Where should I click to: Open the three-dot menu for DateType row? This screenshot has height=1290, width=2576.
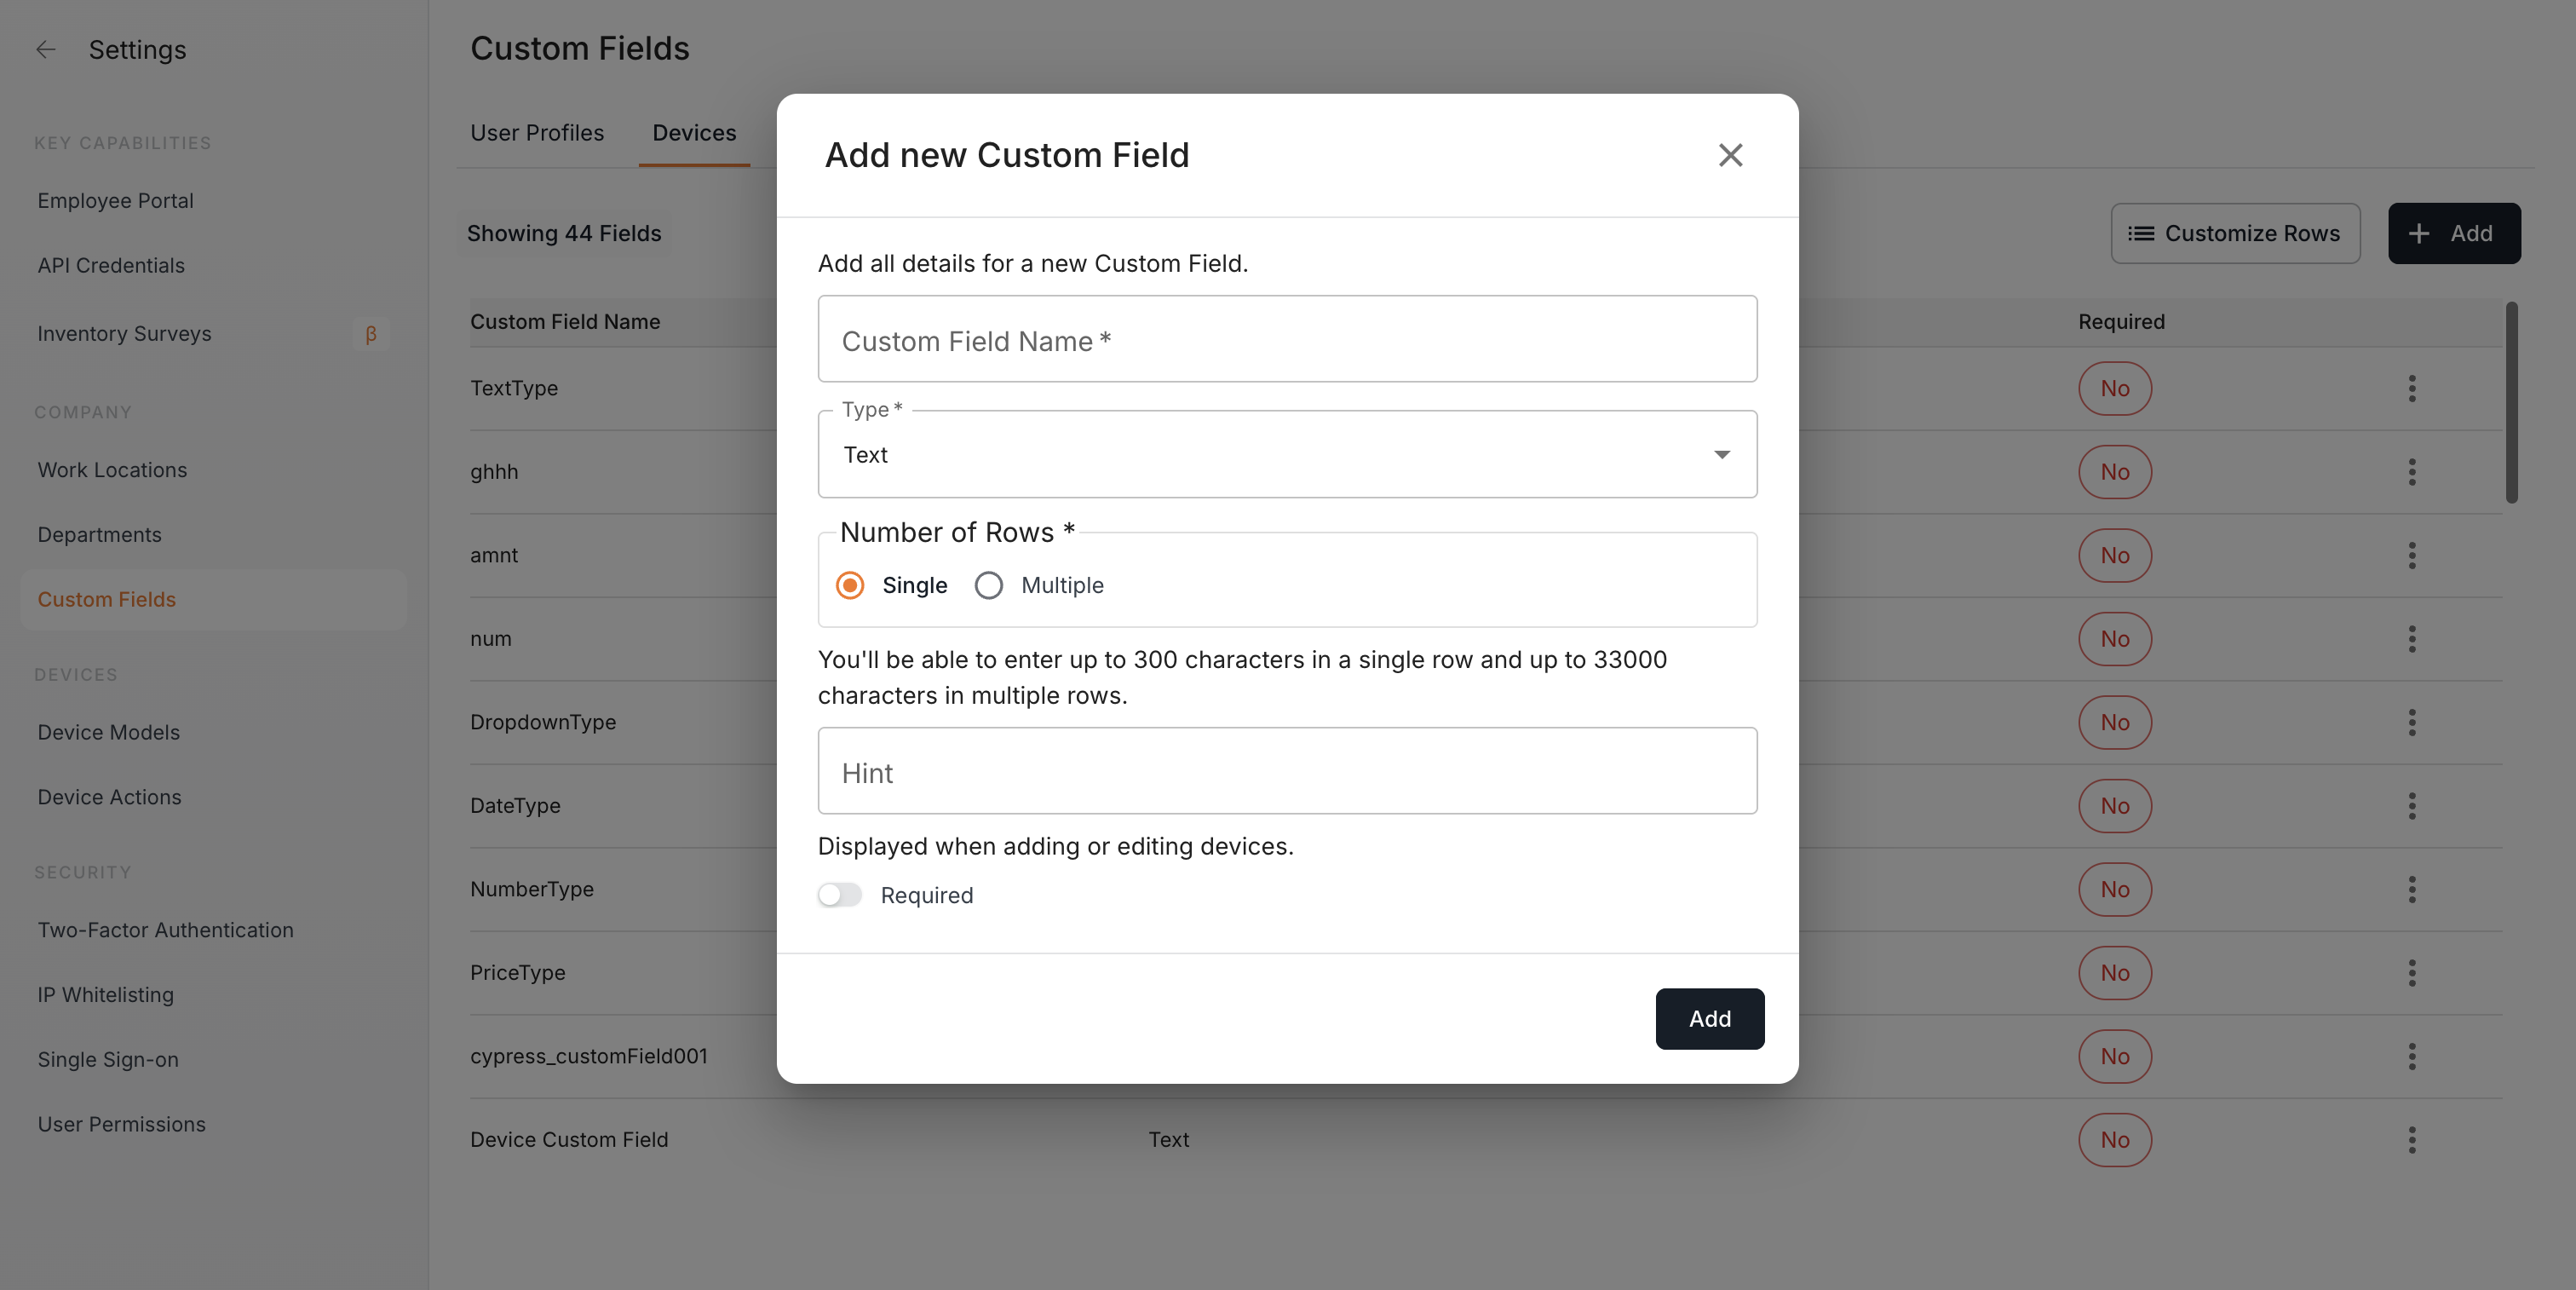[2412, 806]
